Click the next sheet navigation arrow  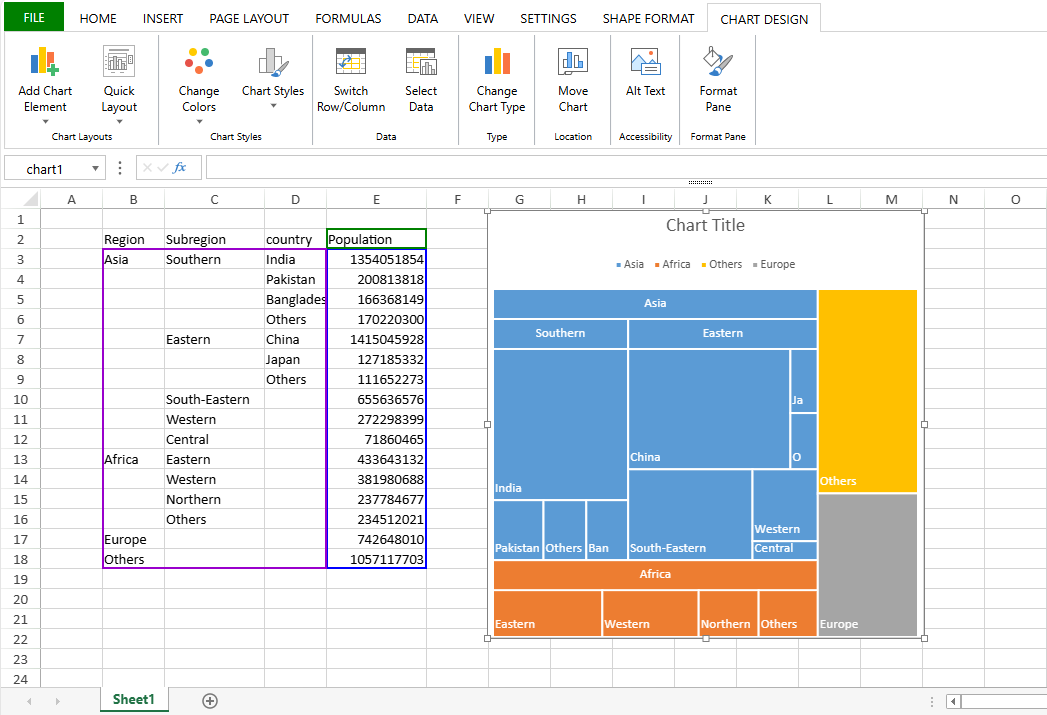57,701
